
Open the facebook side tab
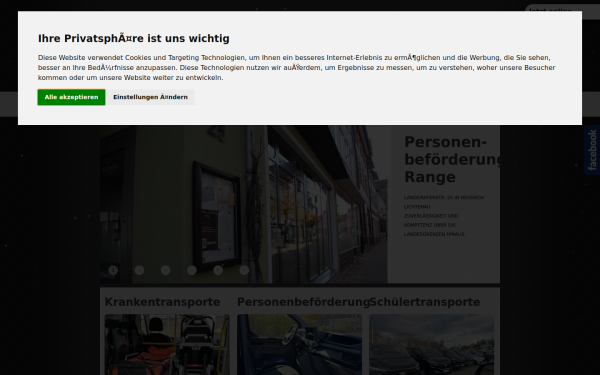pyautogui.click(x=592, y=150)
